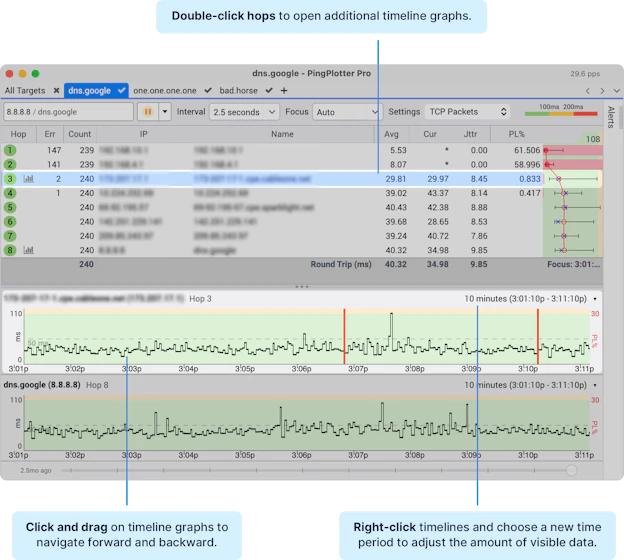Select hop 4 green circle icon

pos(10,193)
